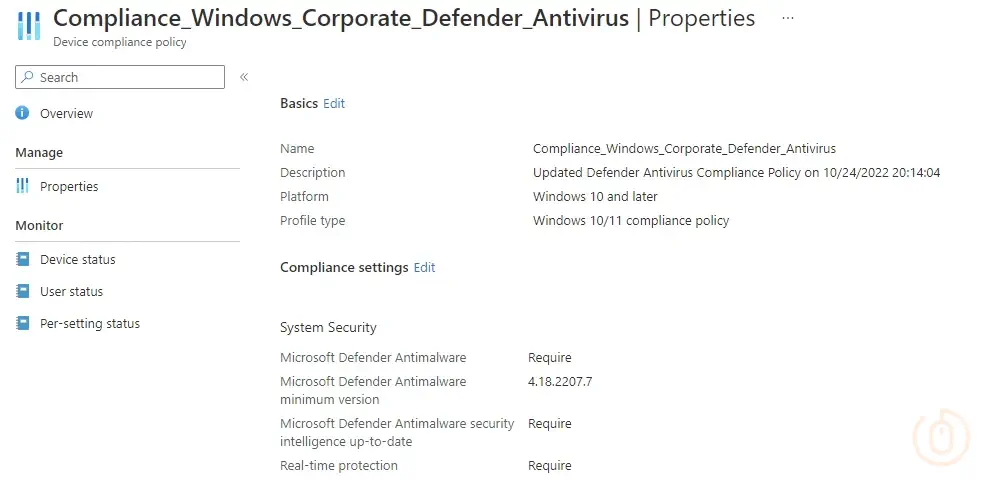Screen dimensions: 990x486
Task: Show Per-setting status report
Action: [90, 324]
